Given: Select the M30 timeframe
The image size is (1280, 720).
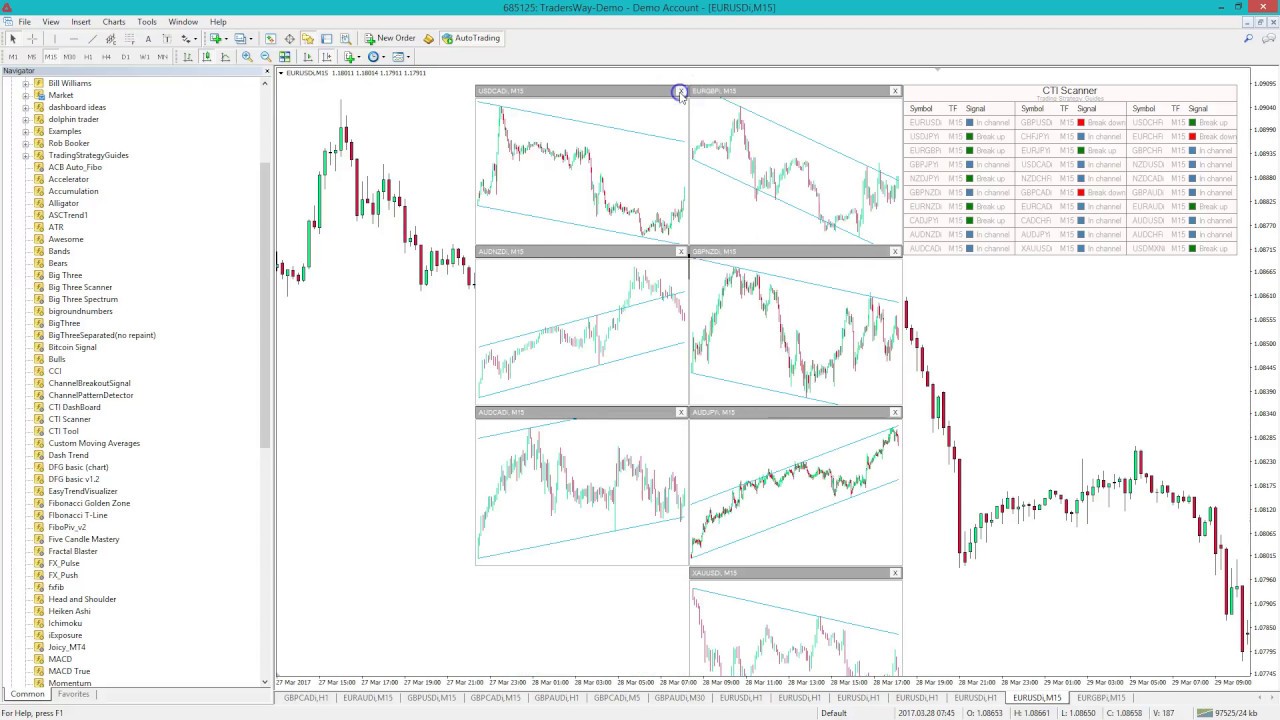Looking at the screenshot, I should [x=69, y=57].
